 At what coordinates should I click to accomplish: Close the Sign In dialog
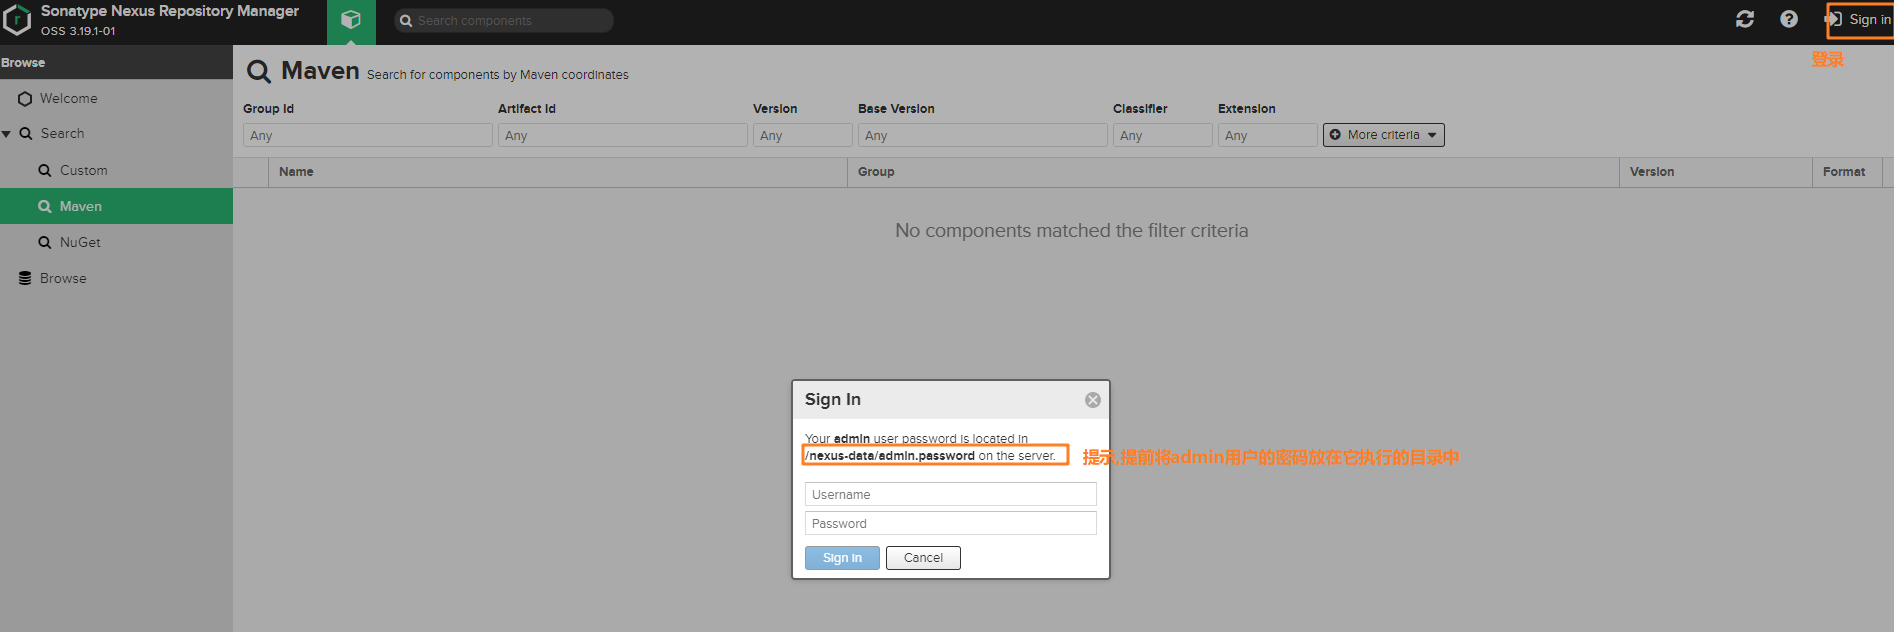1093,400
